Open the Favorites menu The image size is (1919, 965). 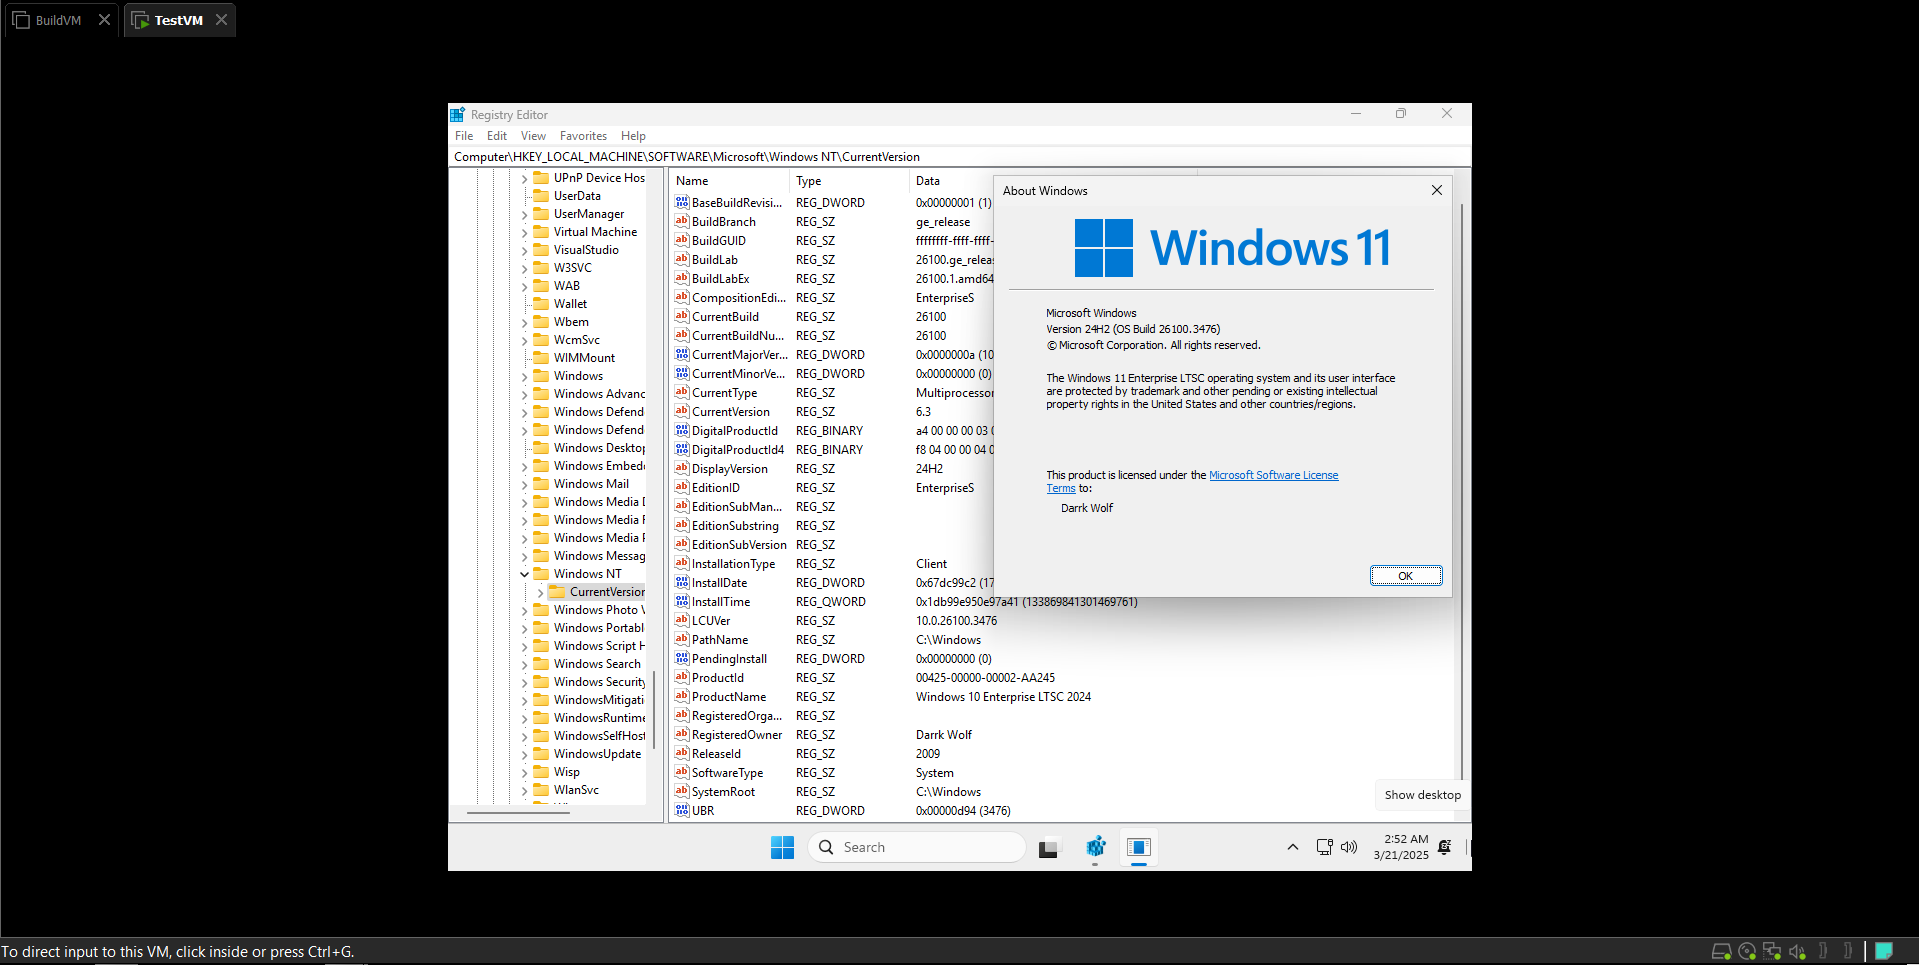coord(583,136)
